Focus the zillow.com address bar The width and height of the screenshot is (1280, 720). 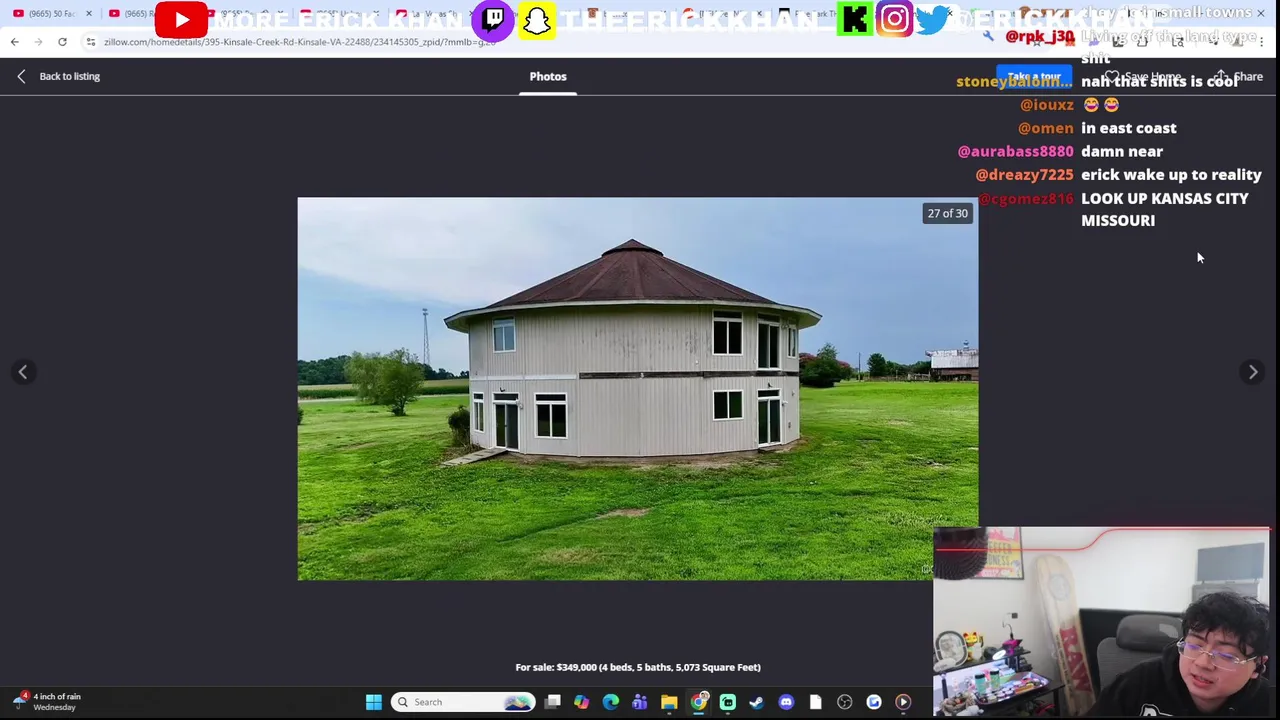pyautogui.click(x=300, y=42)
